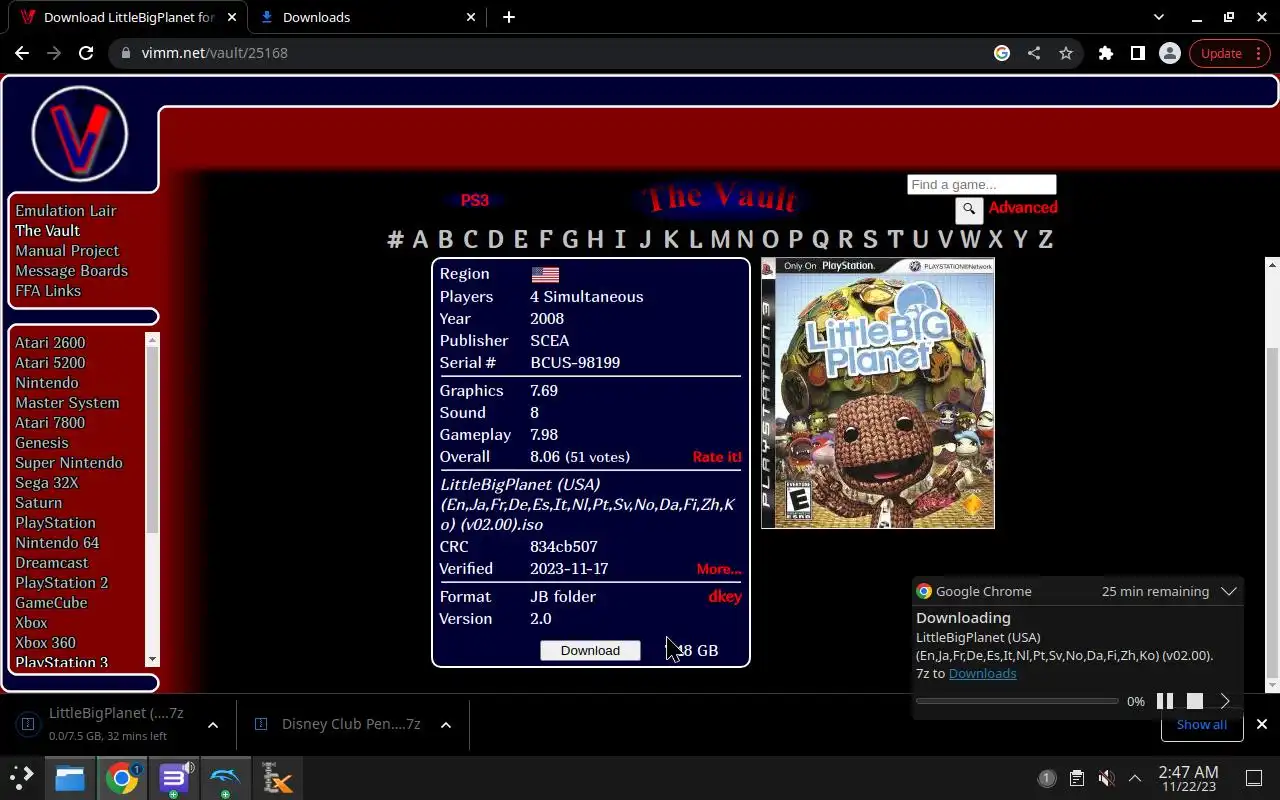Click the address bar URL
The image size is (1280, 800).
[215, 53]
